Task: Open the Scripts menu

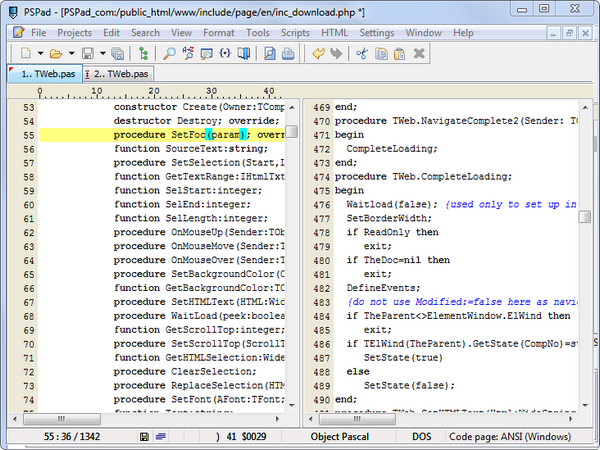Action: click(x=295, y=33)
